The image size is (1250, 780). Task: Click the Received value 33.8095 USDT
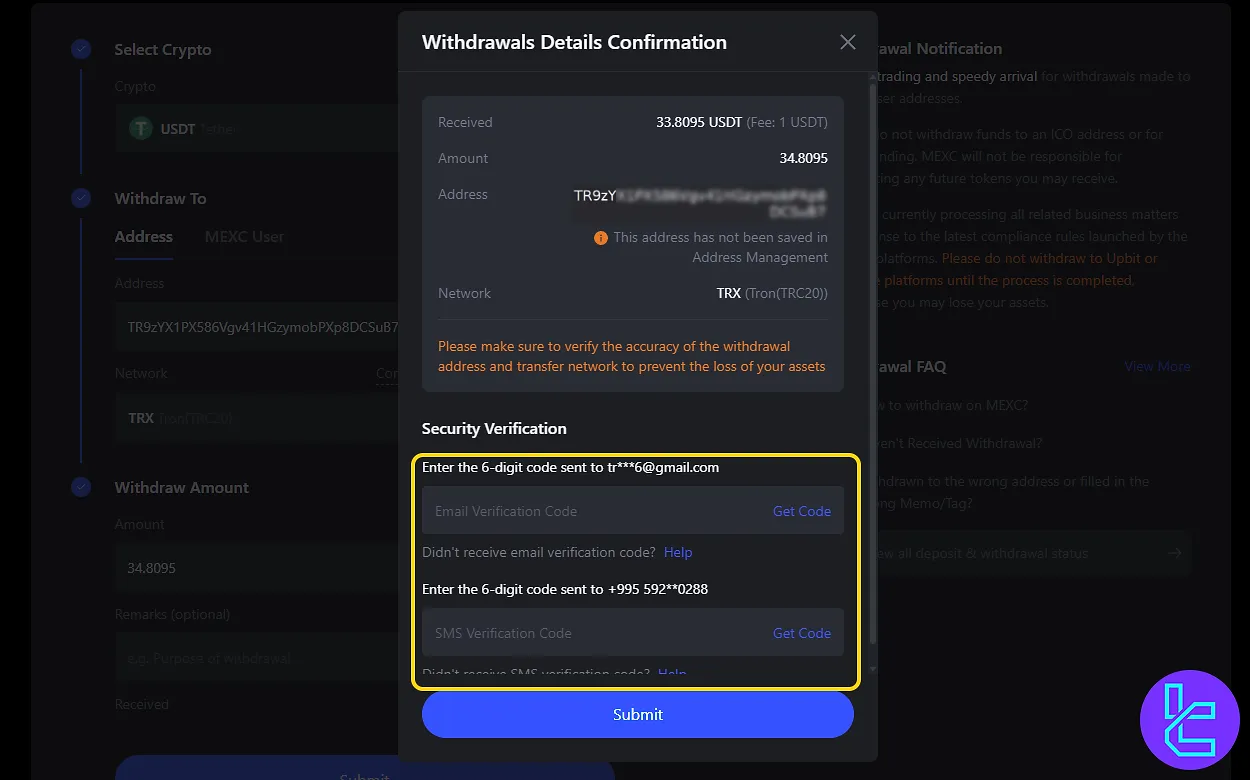699,122
